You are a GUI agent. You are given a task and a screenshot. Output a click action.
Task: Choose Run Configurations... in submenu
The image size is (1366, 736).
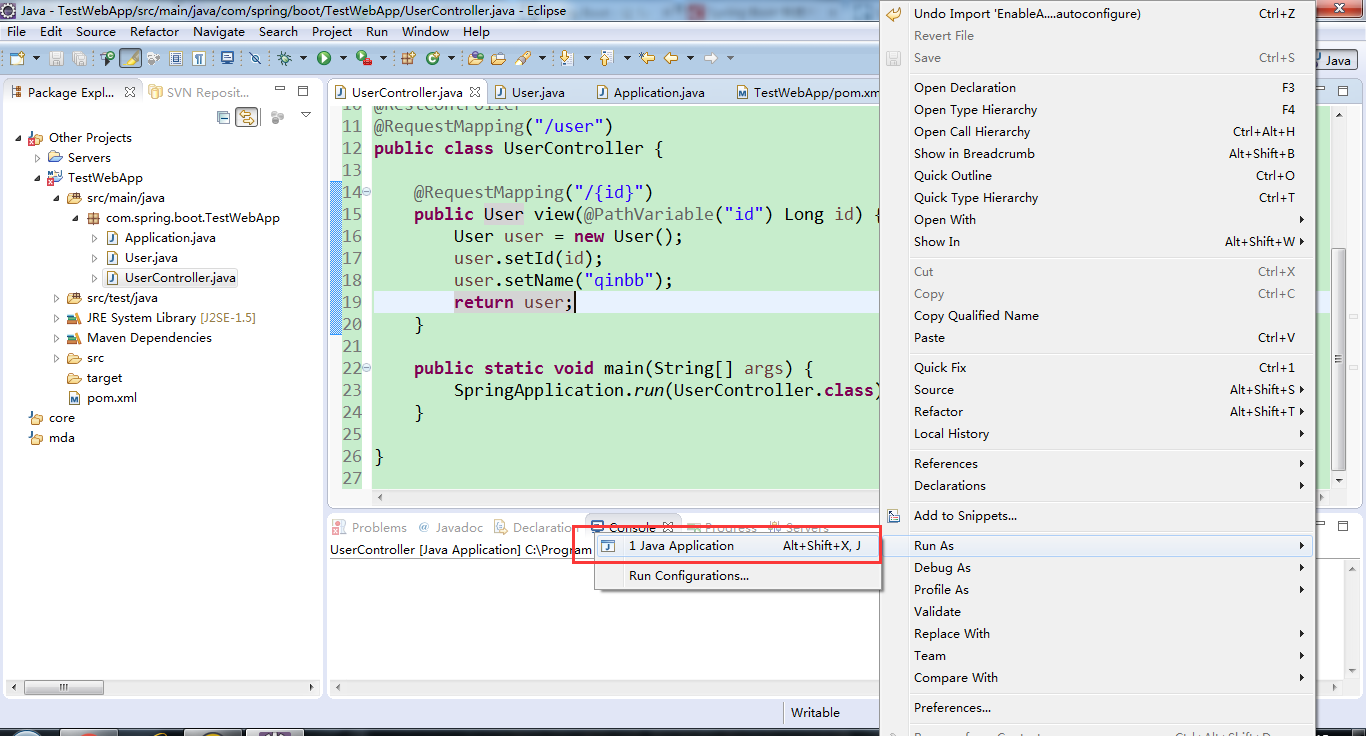(737, 576)
